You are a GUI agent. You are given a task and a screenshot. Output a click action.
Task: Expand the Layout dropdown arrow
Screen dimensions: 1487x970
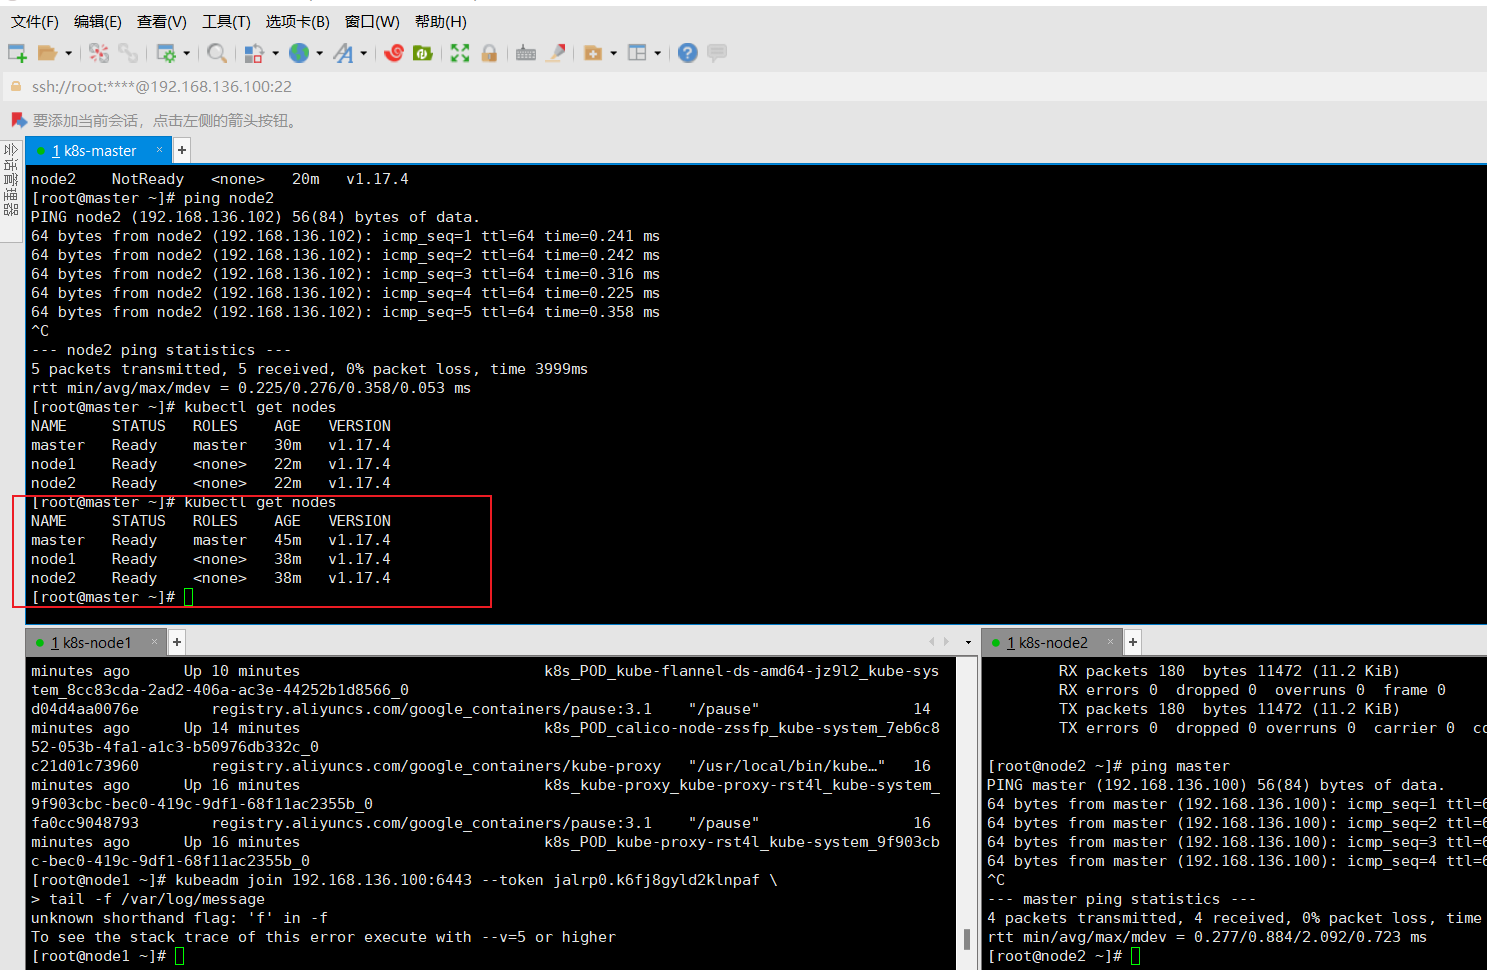tap(657, 53)
